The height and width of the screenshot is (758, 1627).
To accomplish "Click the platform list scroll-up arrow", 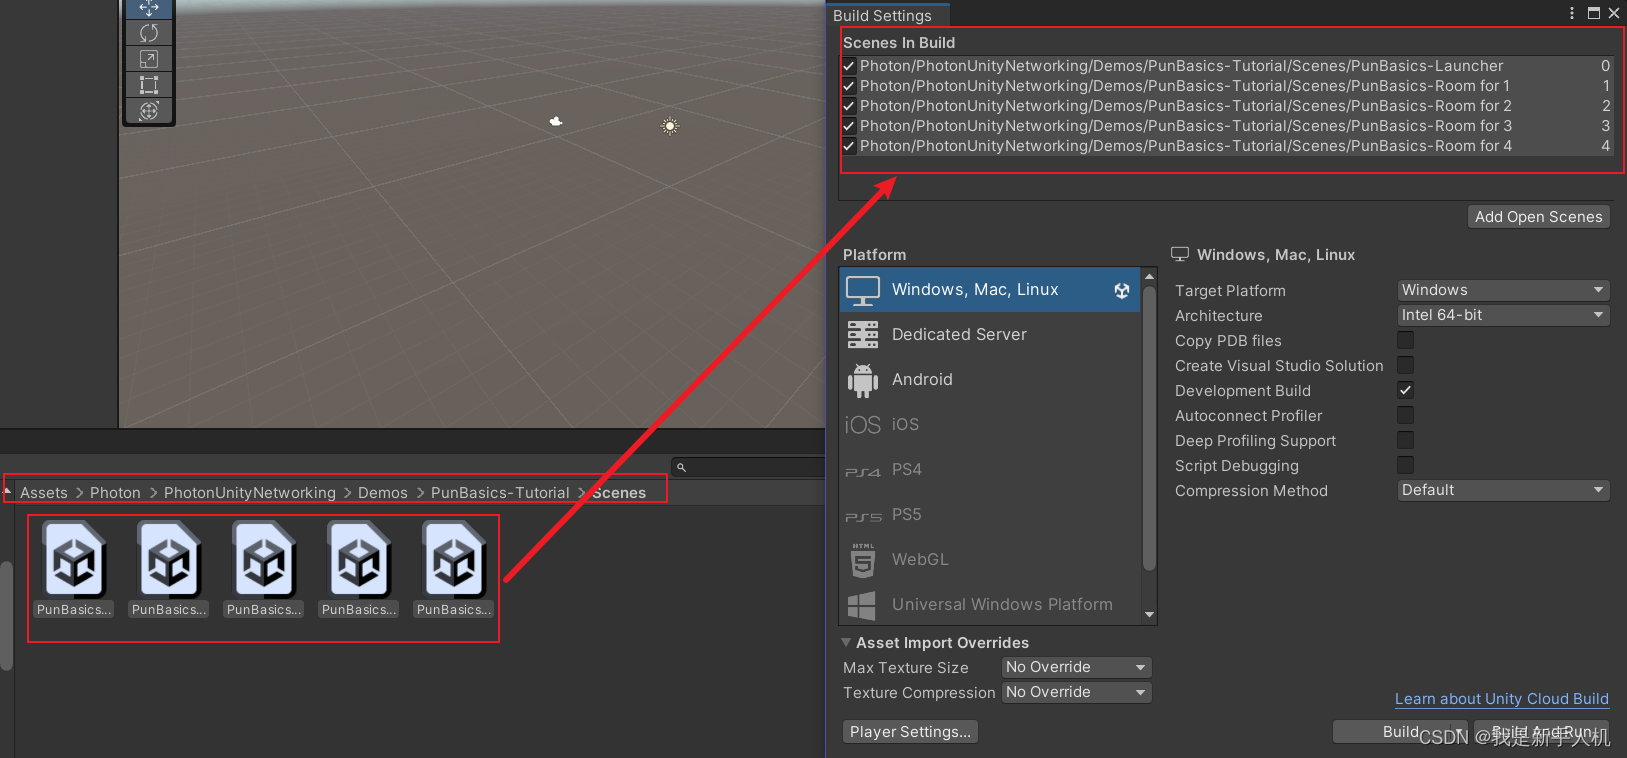I will (x=1149, y=276).
